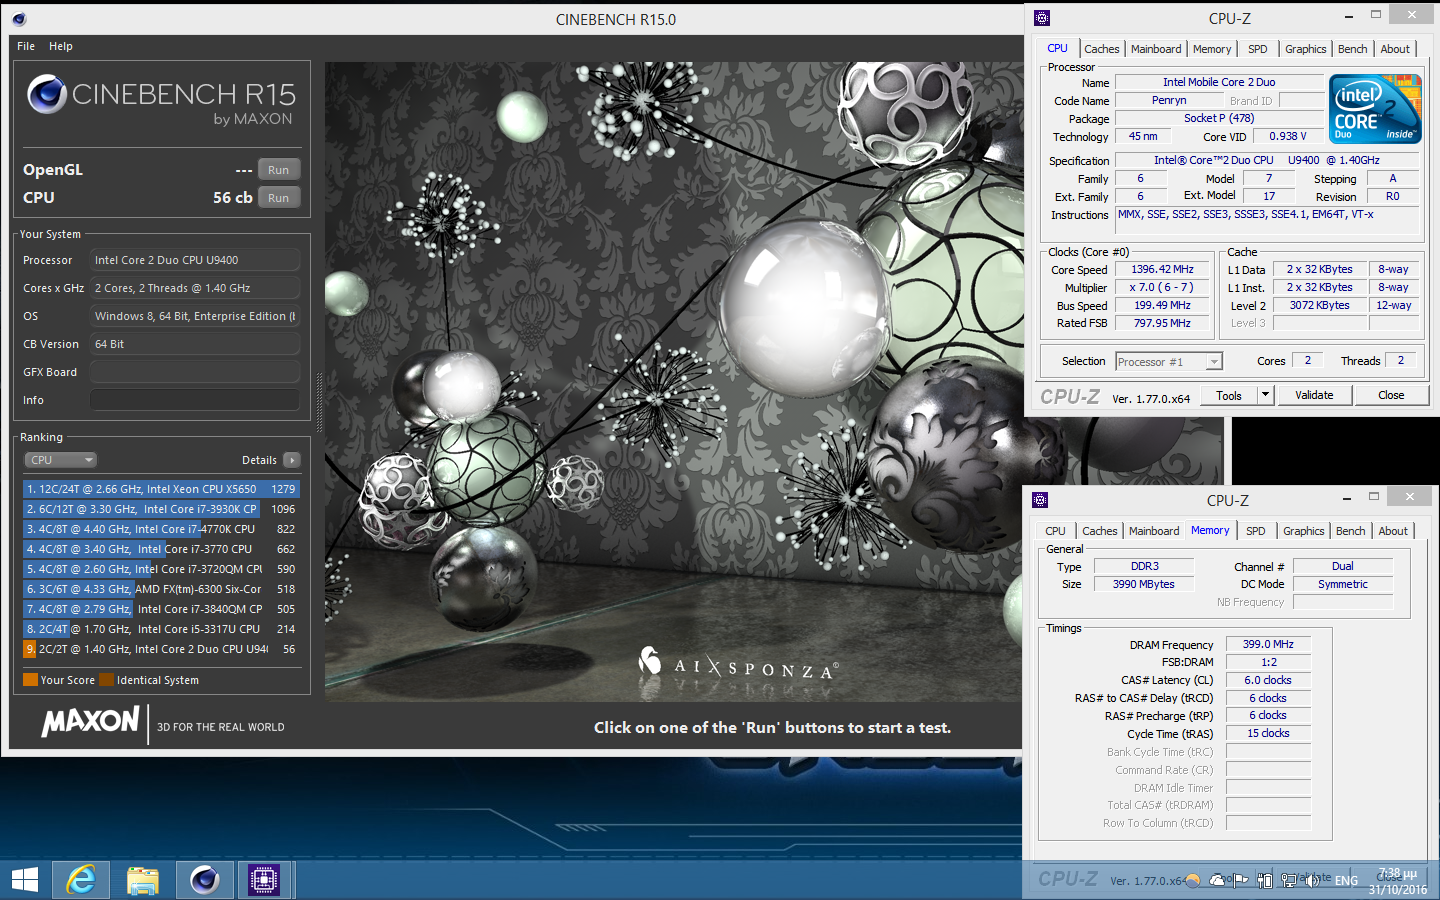Screen dimensions: 1440x900
Task: Open the Tools dropdown arrow in CPU-Z
Action: (1265, 395)
